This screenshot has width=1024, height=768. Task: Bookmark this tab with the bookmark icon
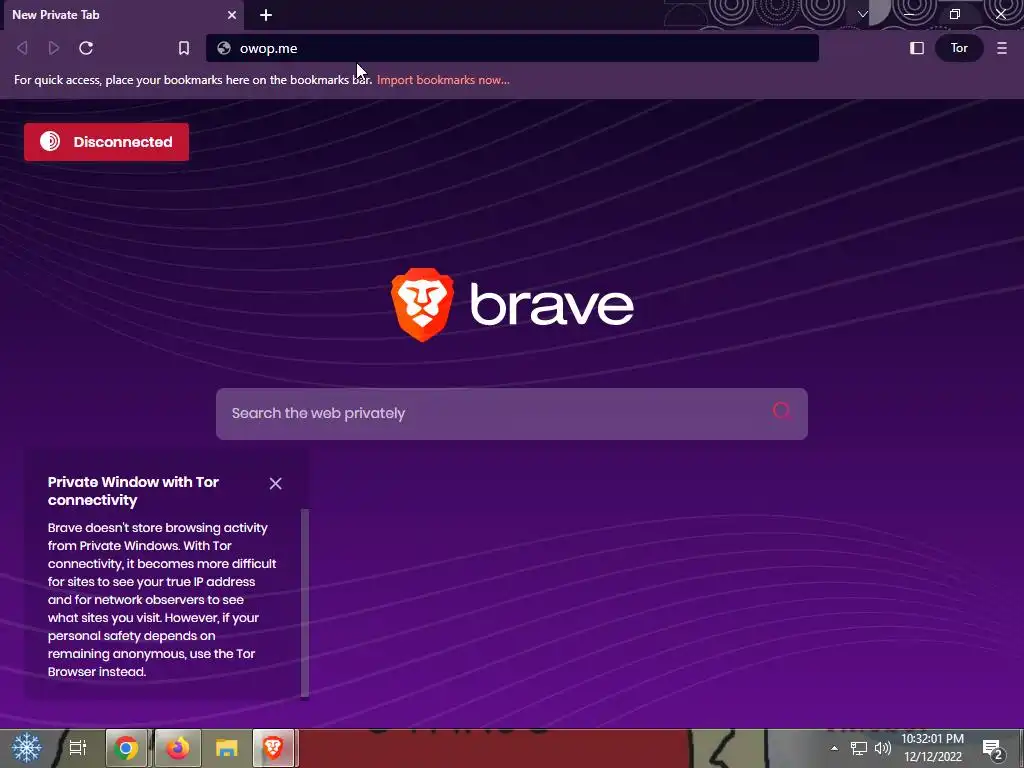[184, 48]
